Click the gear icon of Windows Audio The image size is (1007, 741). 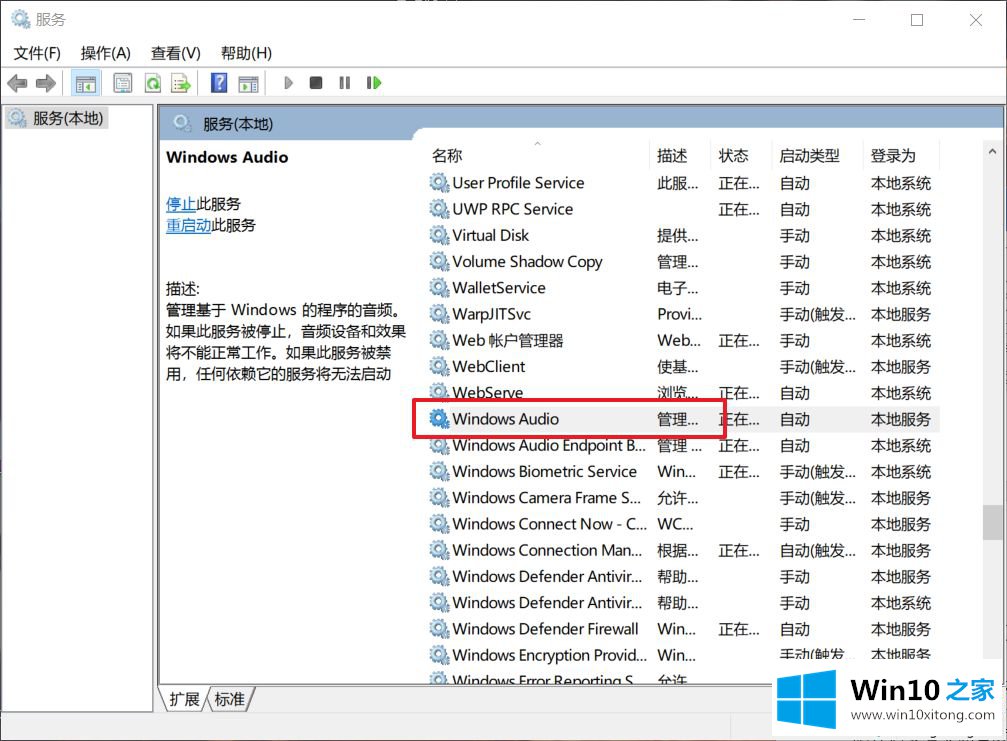tap(439, 419)
